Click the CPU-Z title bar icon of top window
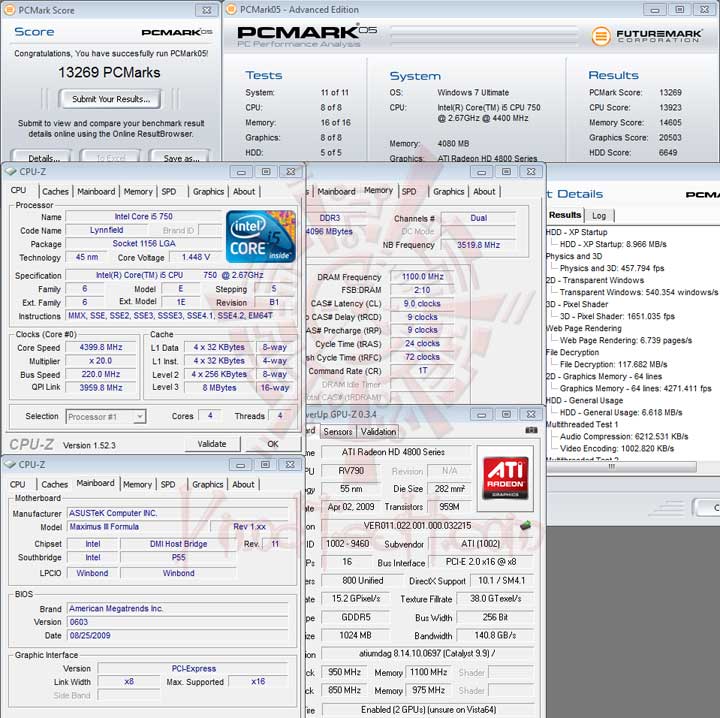Screen dimensions: 720x718 pyautogui.click(x=10, y=172)
